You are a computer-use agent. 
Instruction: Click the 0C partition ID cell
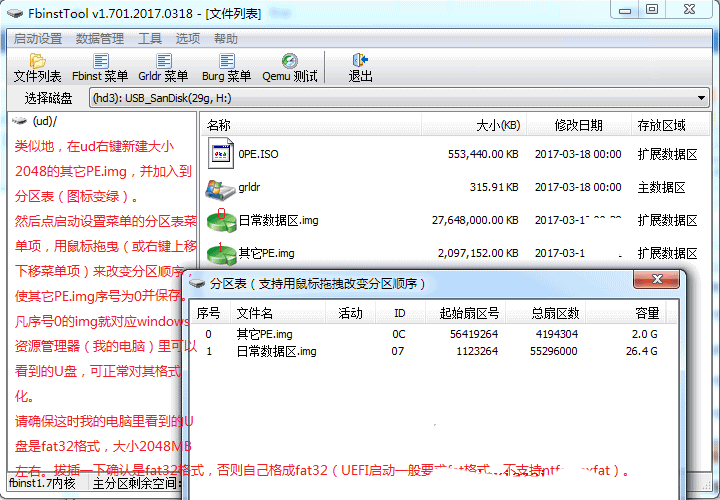[x=399, y=334]
